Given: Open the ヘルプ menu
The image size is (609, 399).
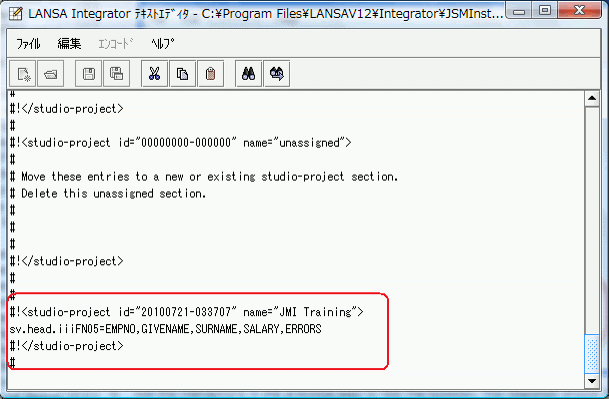Looking at the screenshot, I should [x=163, y=44].
